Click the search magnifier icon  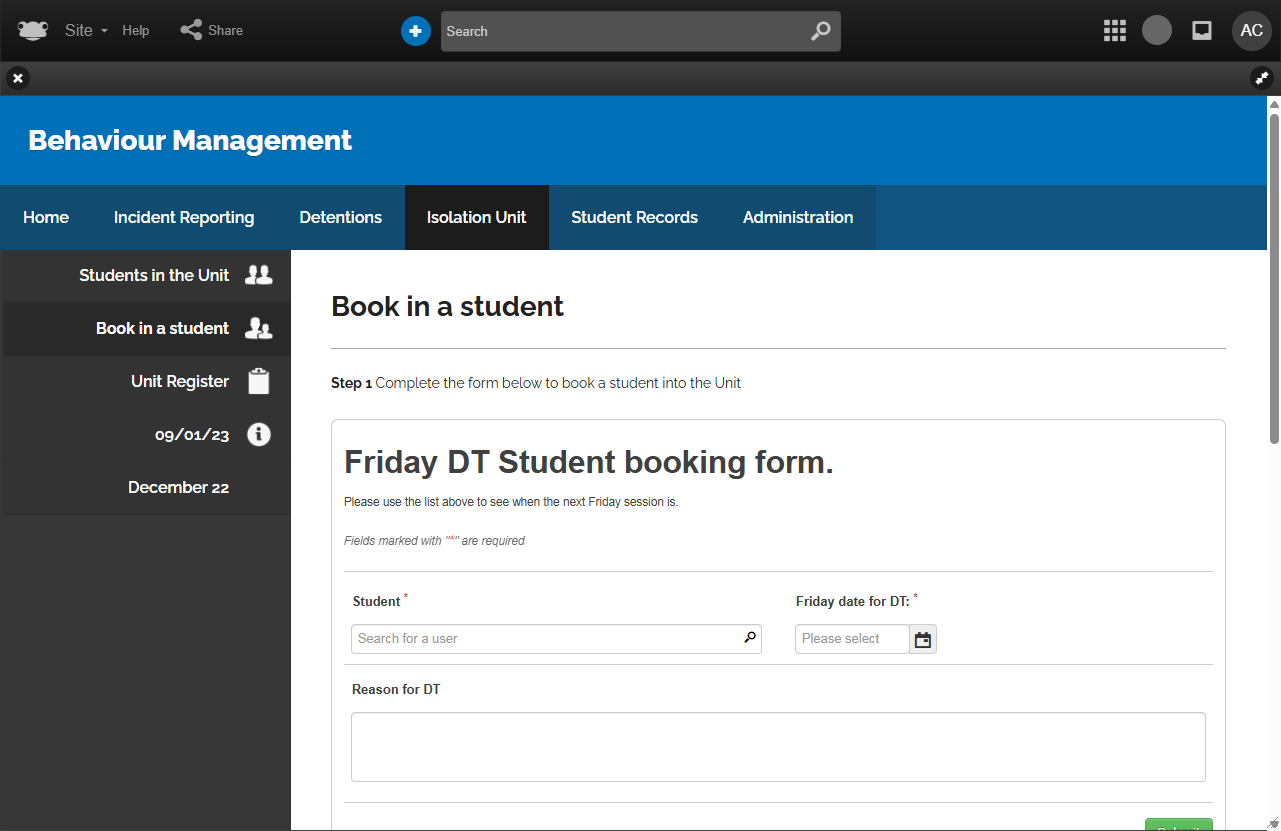(x=820, y=31)
